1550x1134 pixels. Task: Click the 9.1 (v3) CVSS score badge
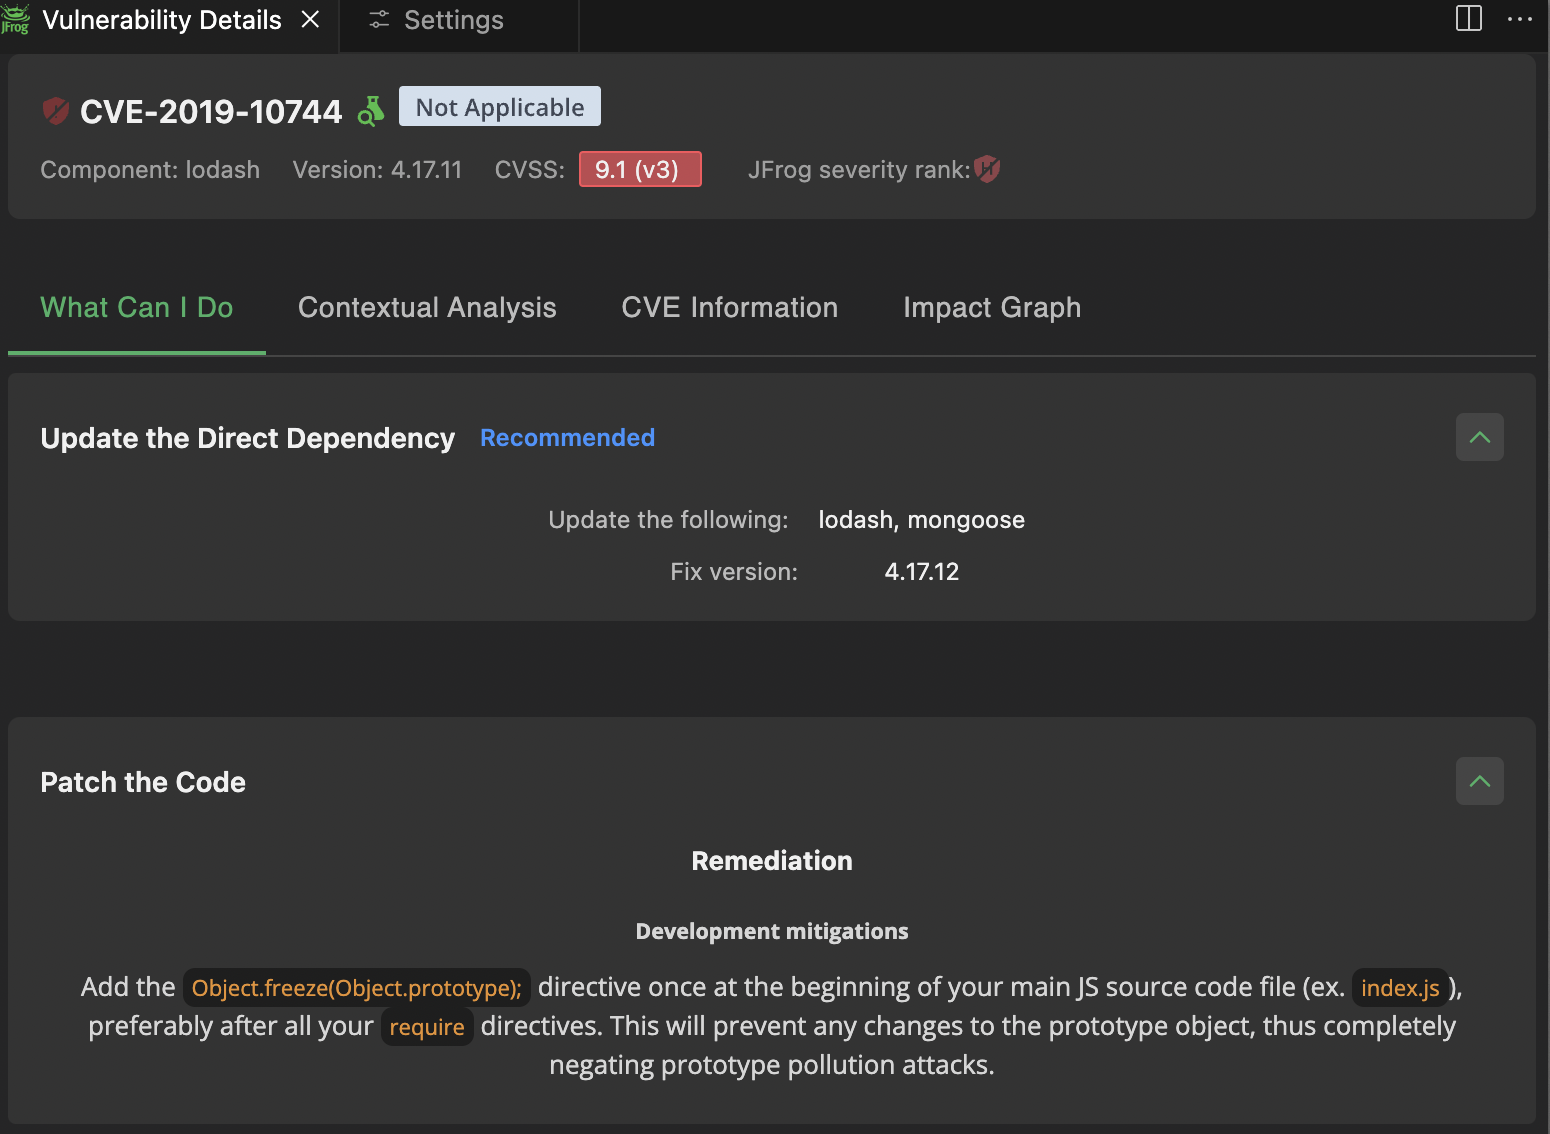(x=640, y=170)
